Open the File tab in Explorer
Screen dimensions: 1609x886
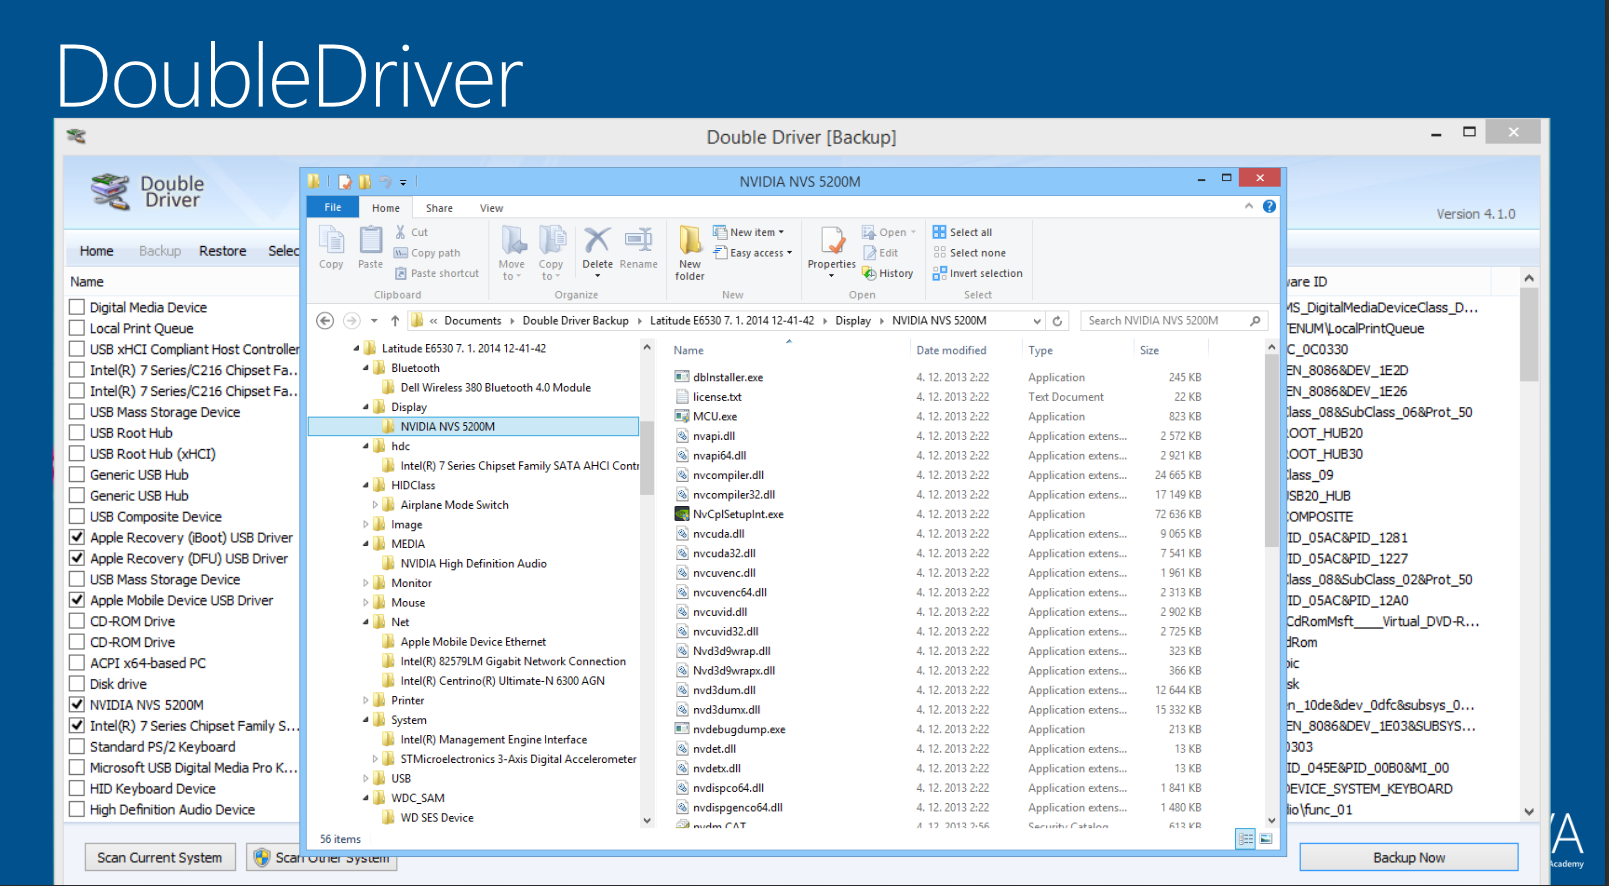[x=333, y=207]
